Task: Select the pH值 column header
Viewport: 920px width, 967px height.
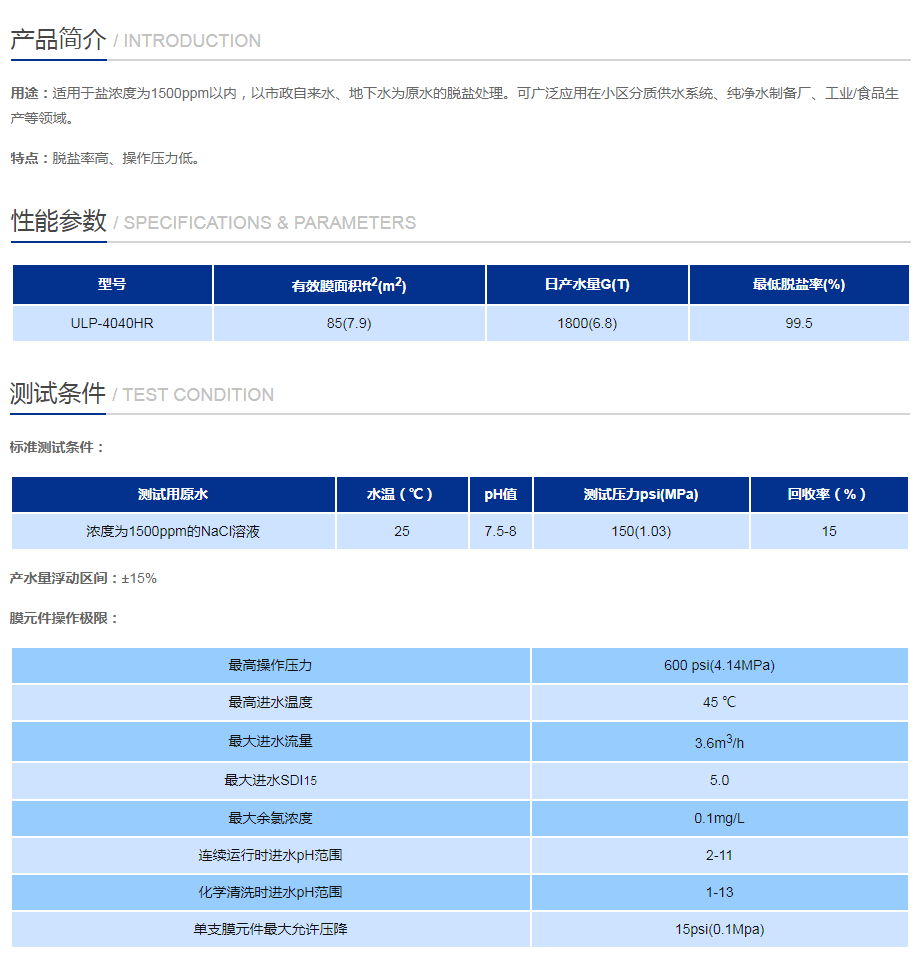Action: point(501,494)
